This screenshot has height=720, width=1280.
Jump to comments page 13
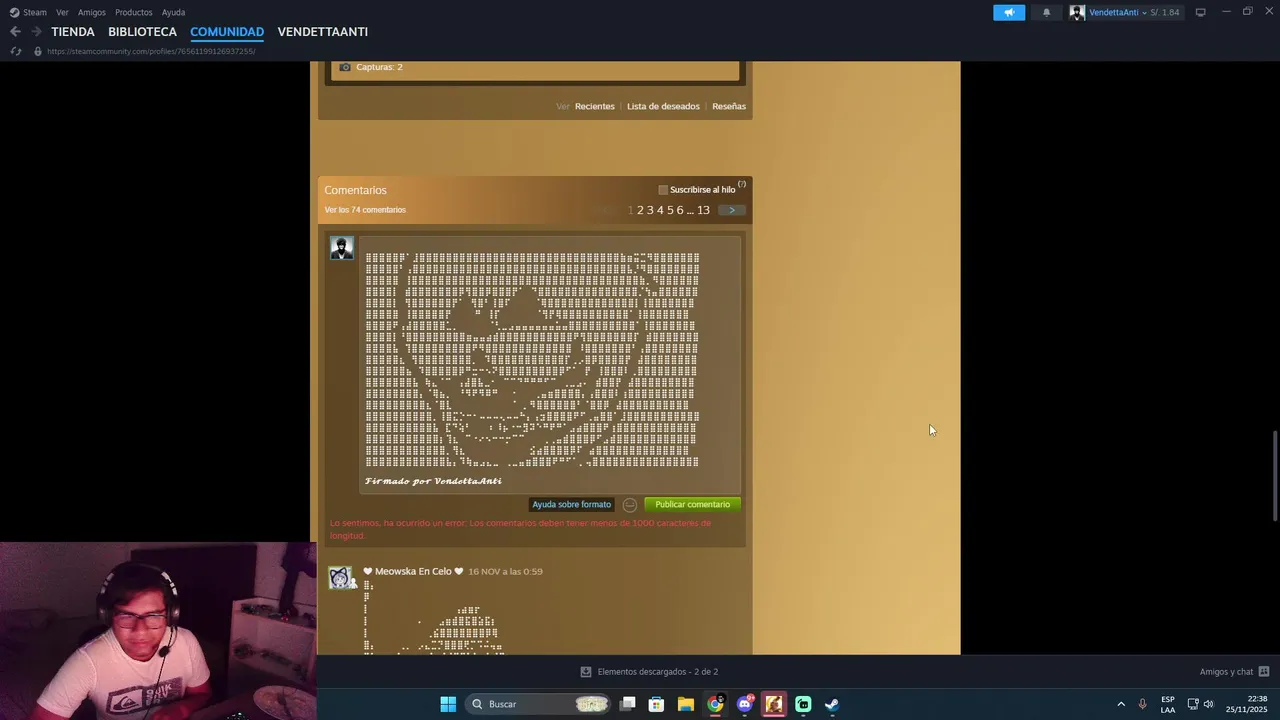pos(703,210)
